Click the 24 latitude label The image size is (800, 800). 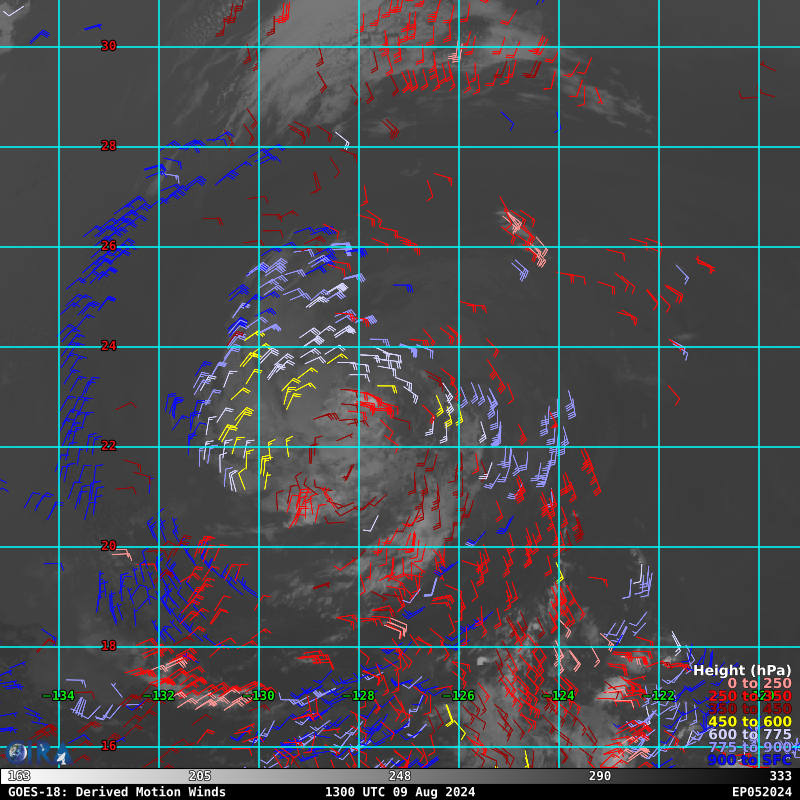[x=108, y=346]
